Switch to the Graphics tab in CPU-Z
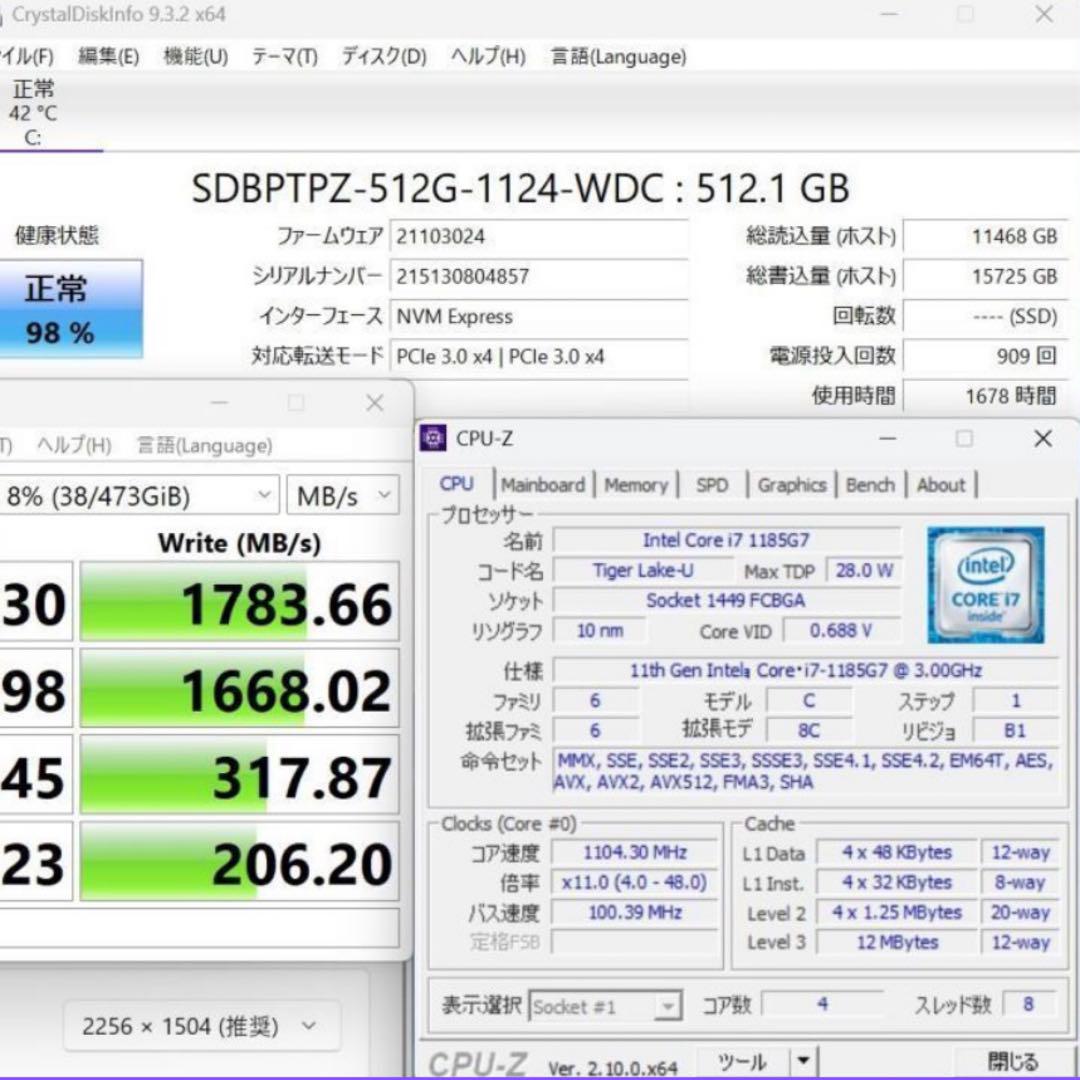 tap(791, 485)
